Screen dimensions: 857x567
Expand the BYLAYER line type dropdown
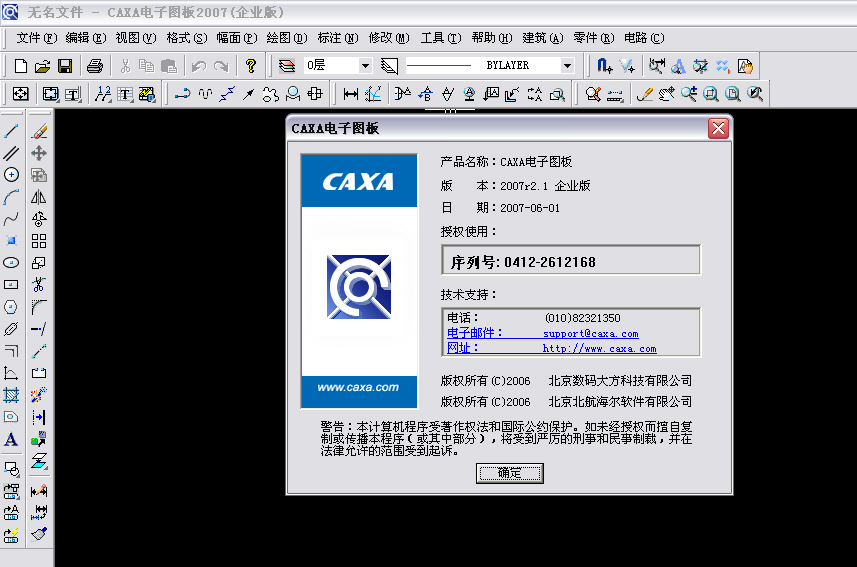[x=567, y=66]
